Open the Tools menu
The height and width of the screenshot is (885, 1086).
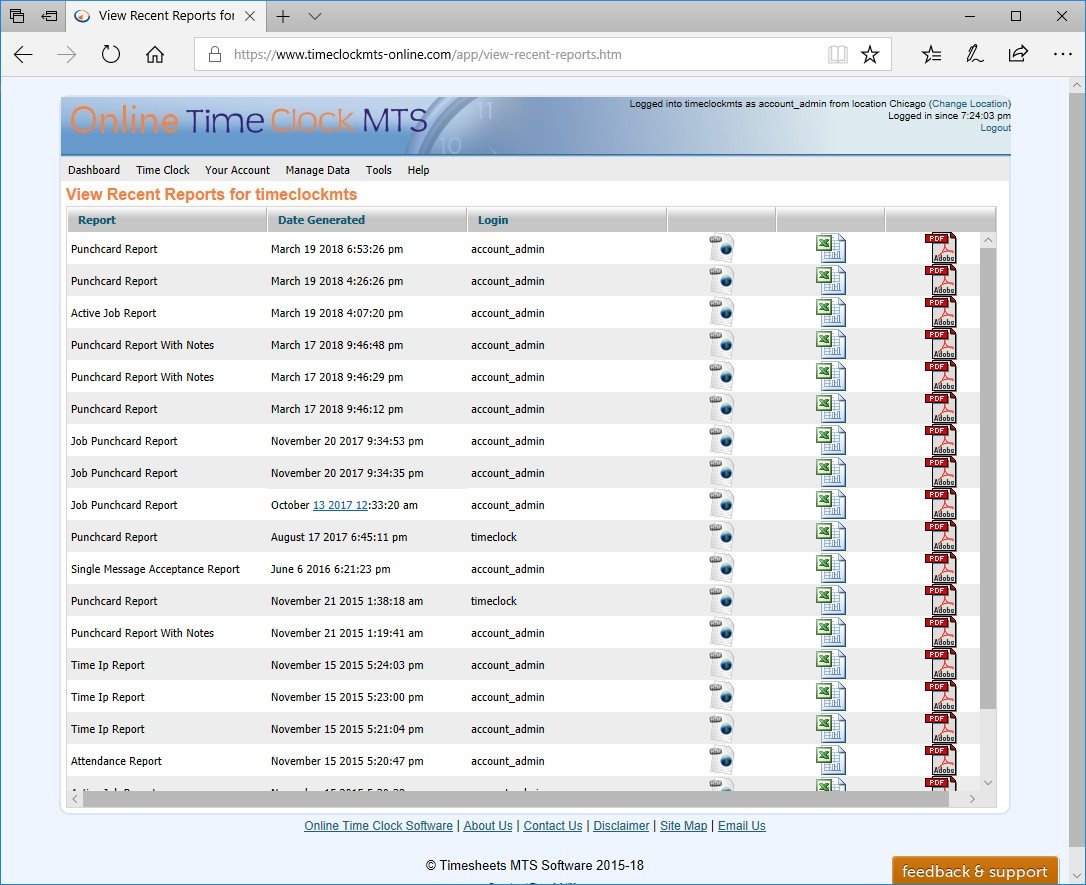pyautogui.click(x=379, y=170)
